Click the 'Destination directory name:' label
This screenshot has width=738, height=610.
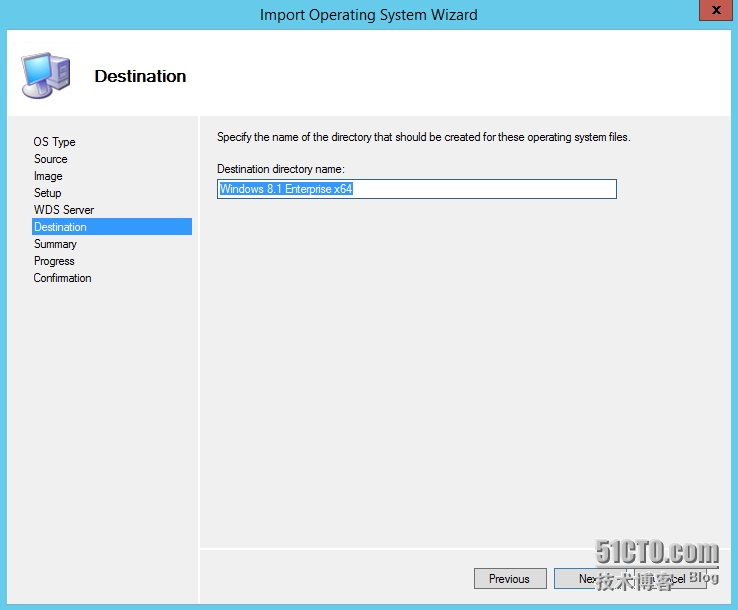coord(281,169)
